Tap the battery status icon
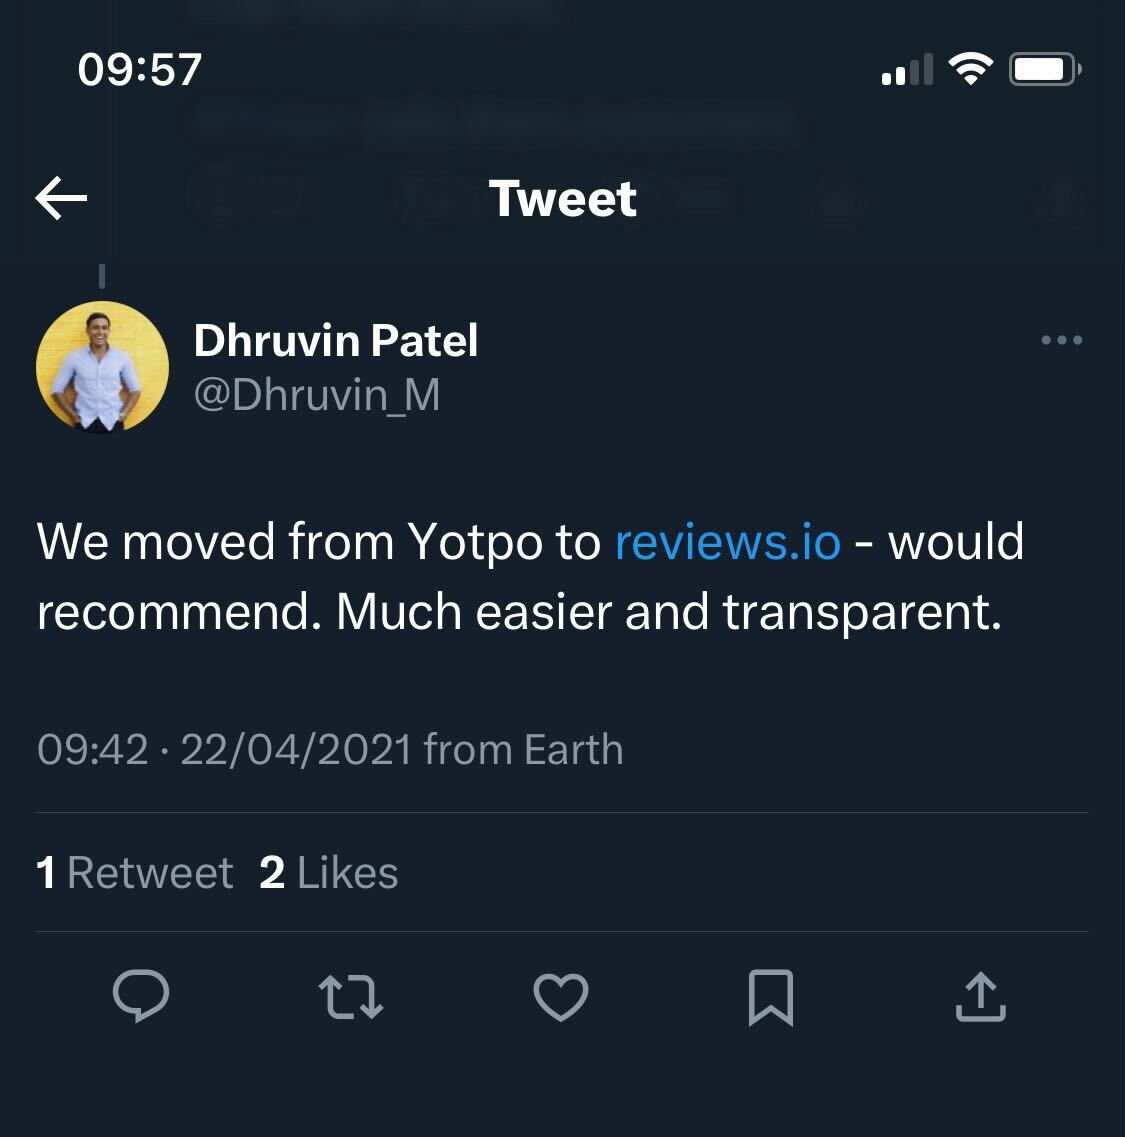Image resolution: width=1125 pixels, height=1137 pixels. (1043, 69)
